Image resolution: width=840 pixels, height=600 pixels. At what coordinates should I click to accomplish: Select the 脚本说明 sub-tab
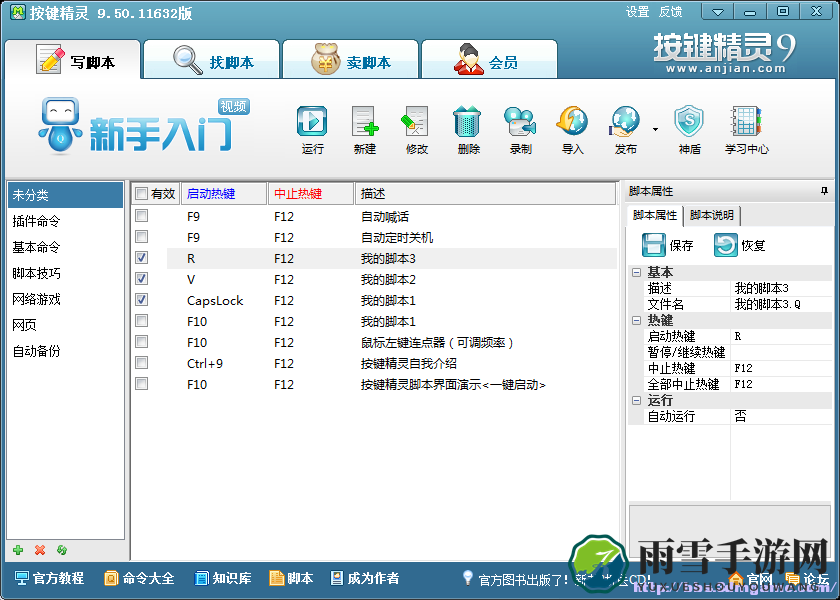click(712, 215)
